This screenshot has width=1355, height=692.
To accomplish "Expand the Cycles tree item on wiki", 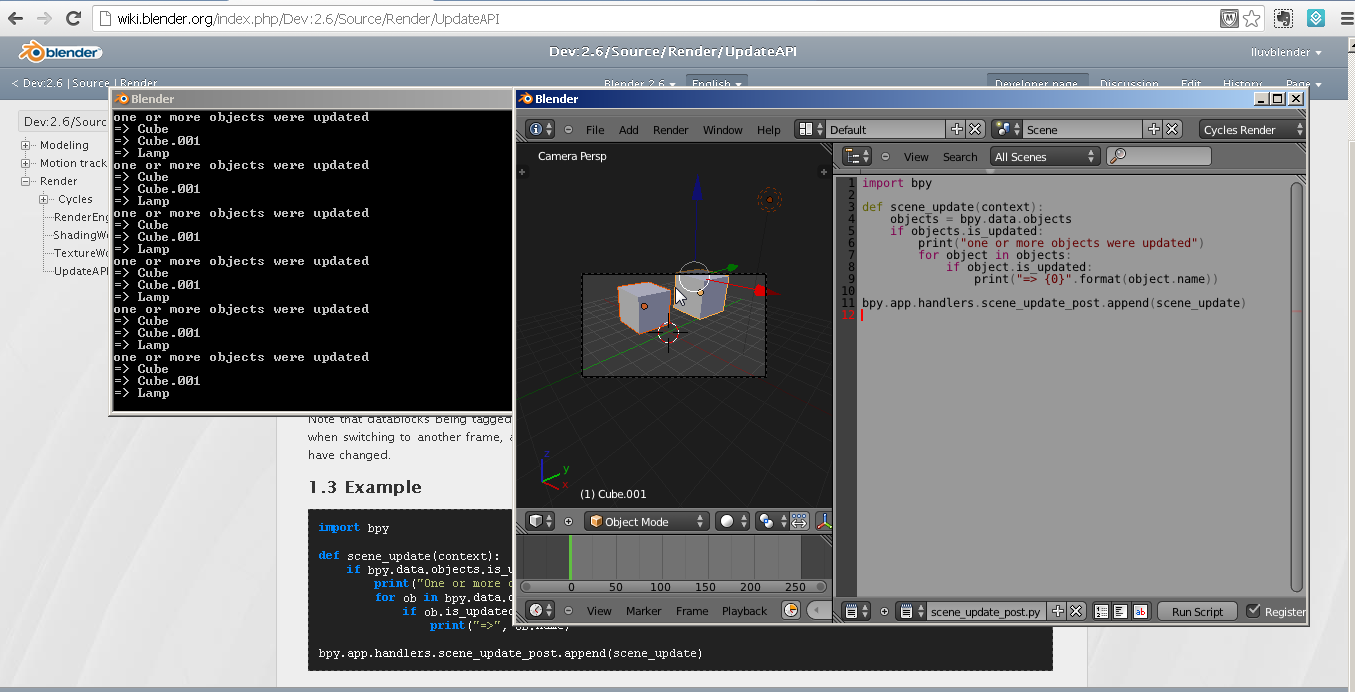I will pos(44,199).
